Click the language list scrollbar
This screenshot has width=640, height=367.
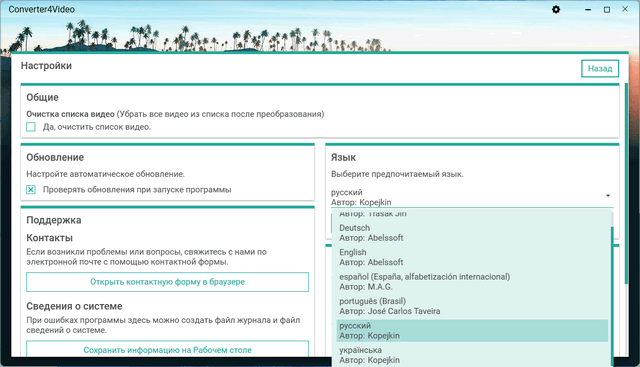click(x=612, y=296)
